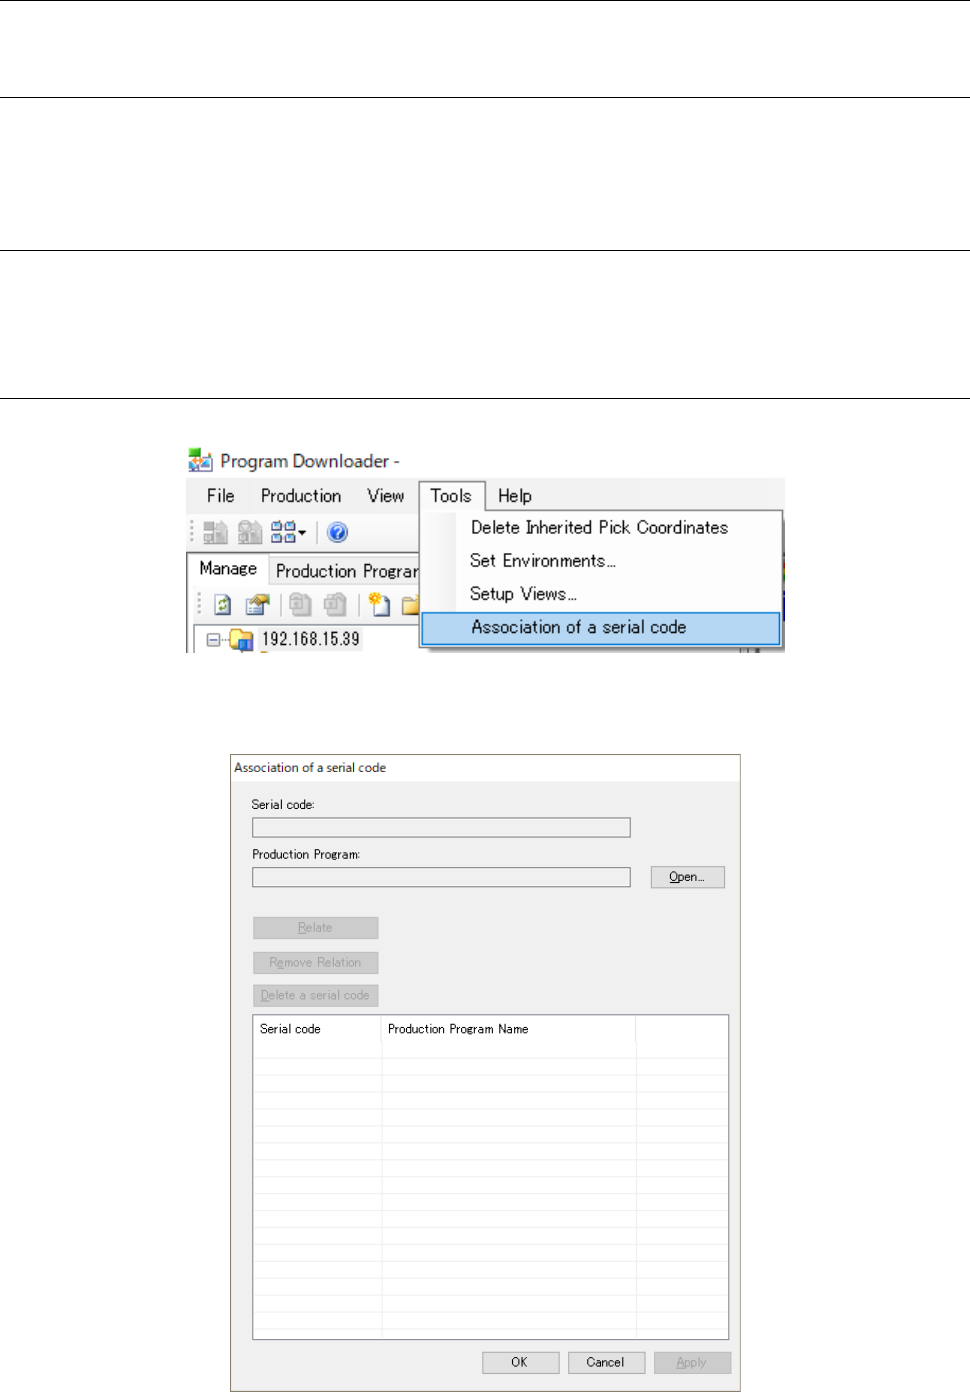Screen dimensions: 970x1392
Task: Click the Production Program input field
Action: coord(441,877)
